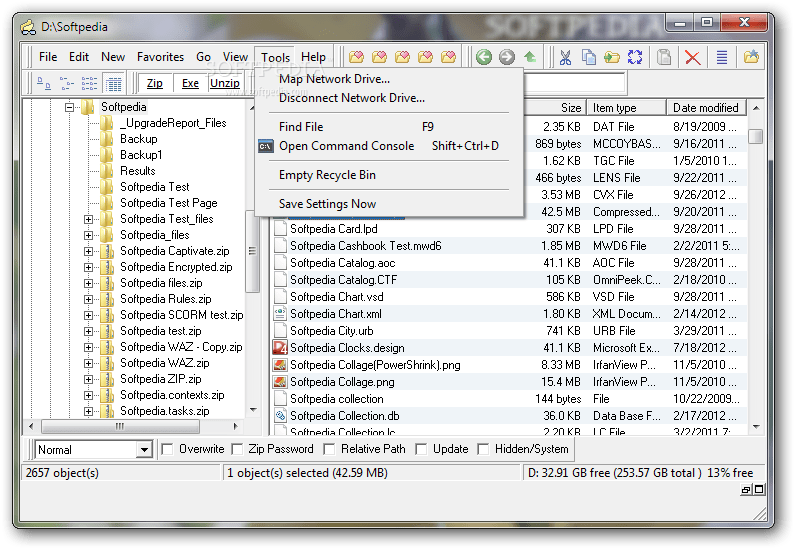795x549 pixels.
Task: Choose Disconnect Network Drive
Action: (389, 98)
